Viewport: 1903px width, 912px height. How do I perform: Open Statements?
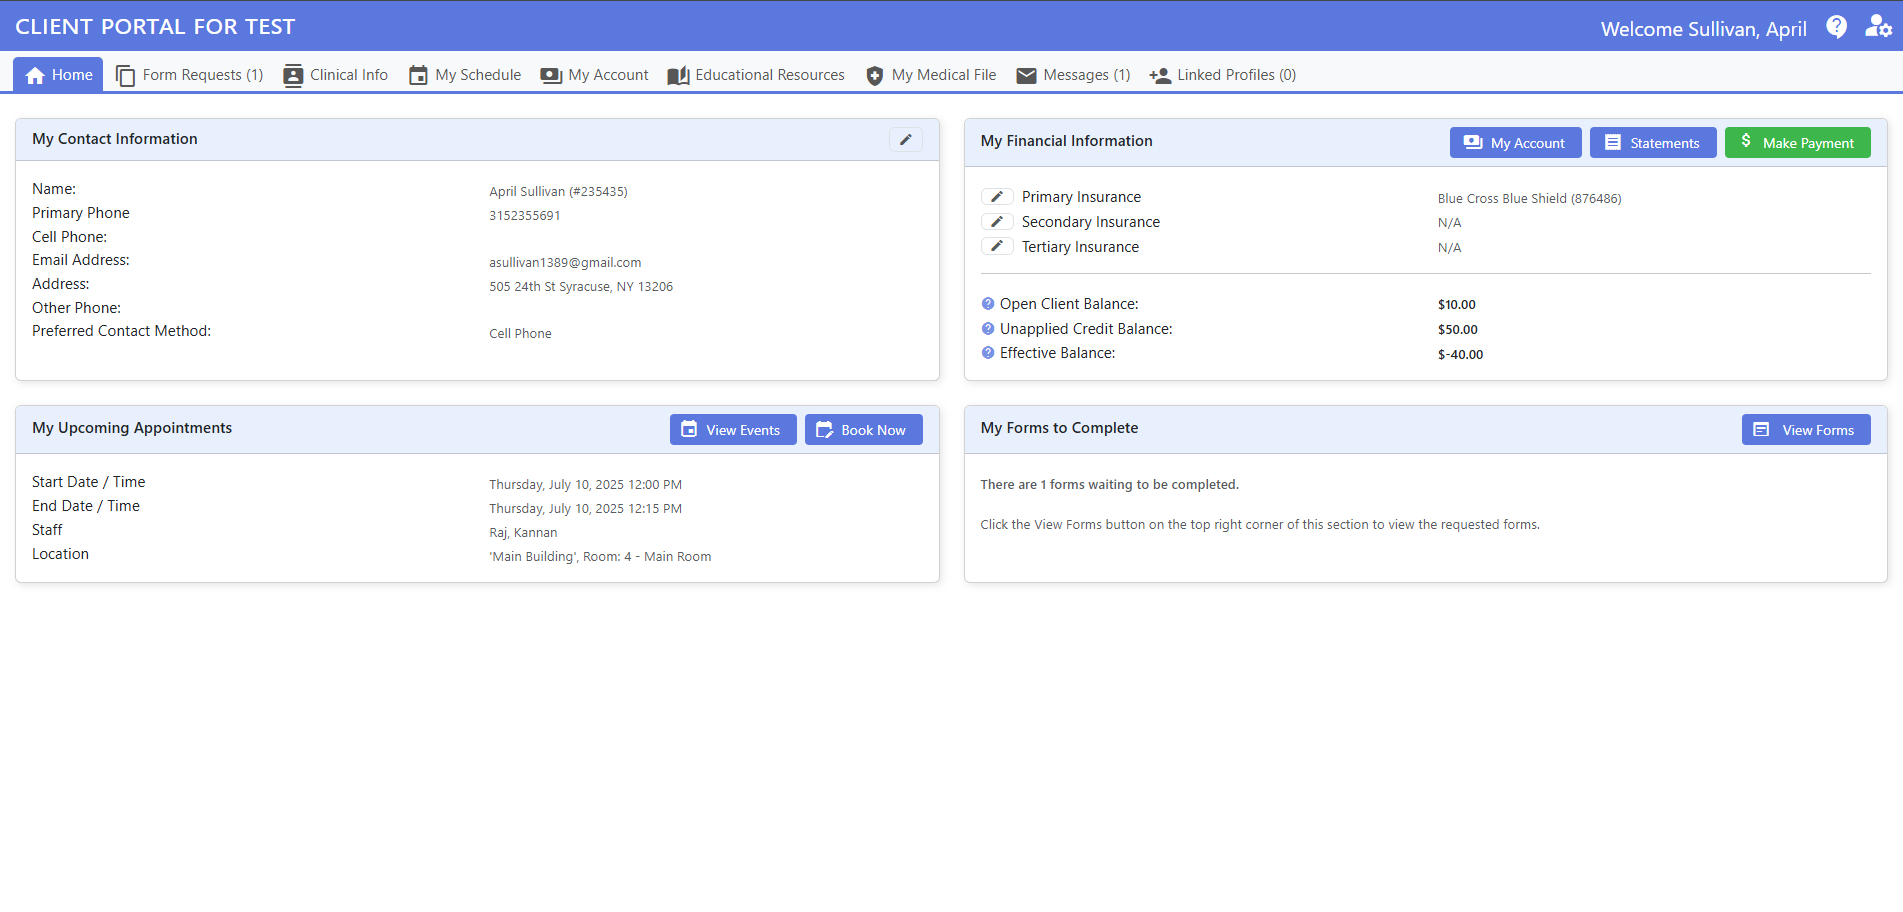click(1652, 142)
